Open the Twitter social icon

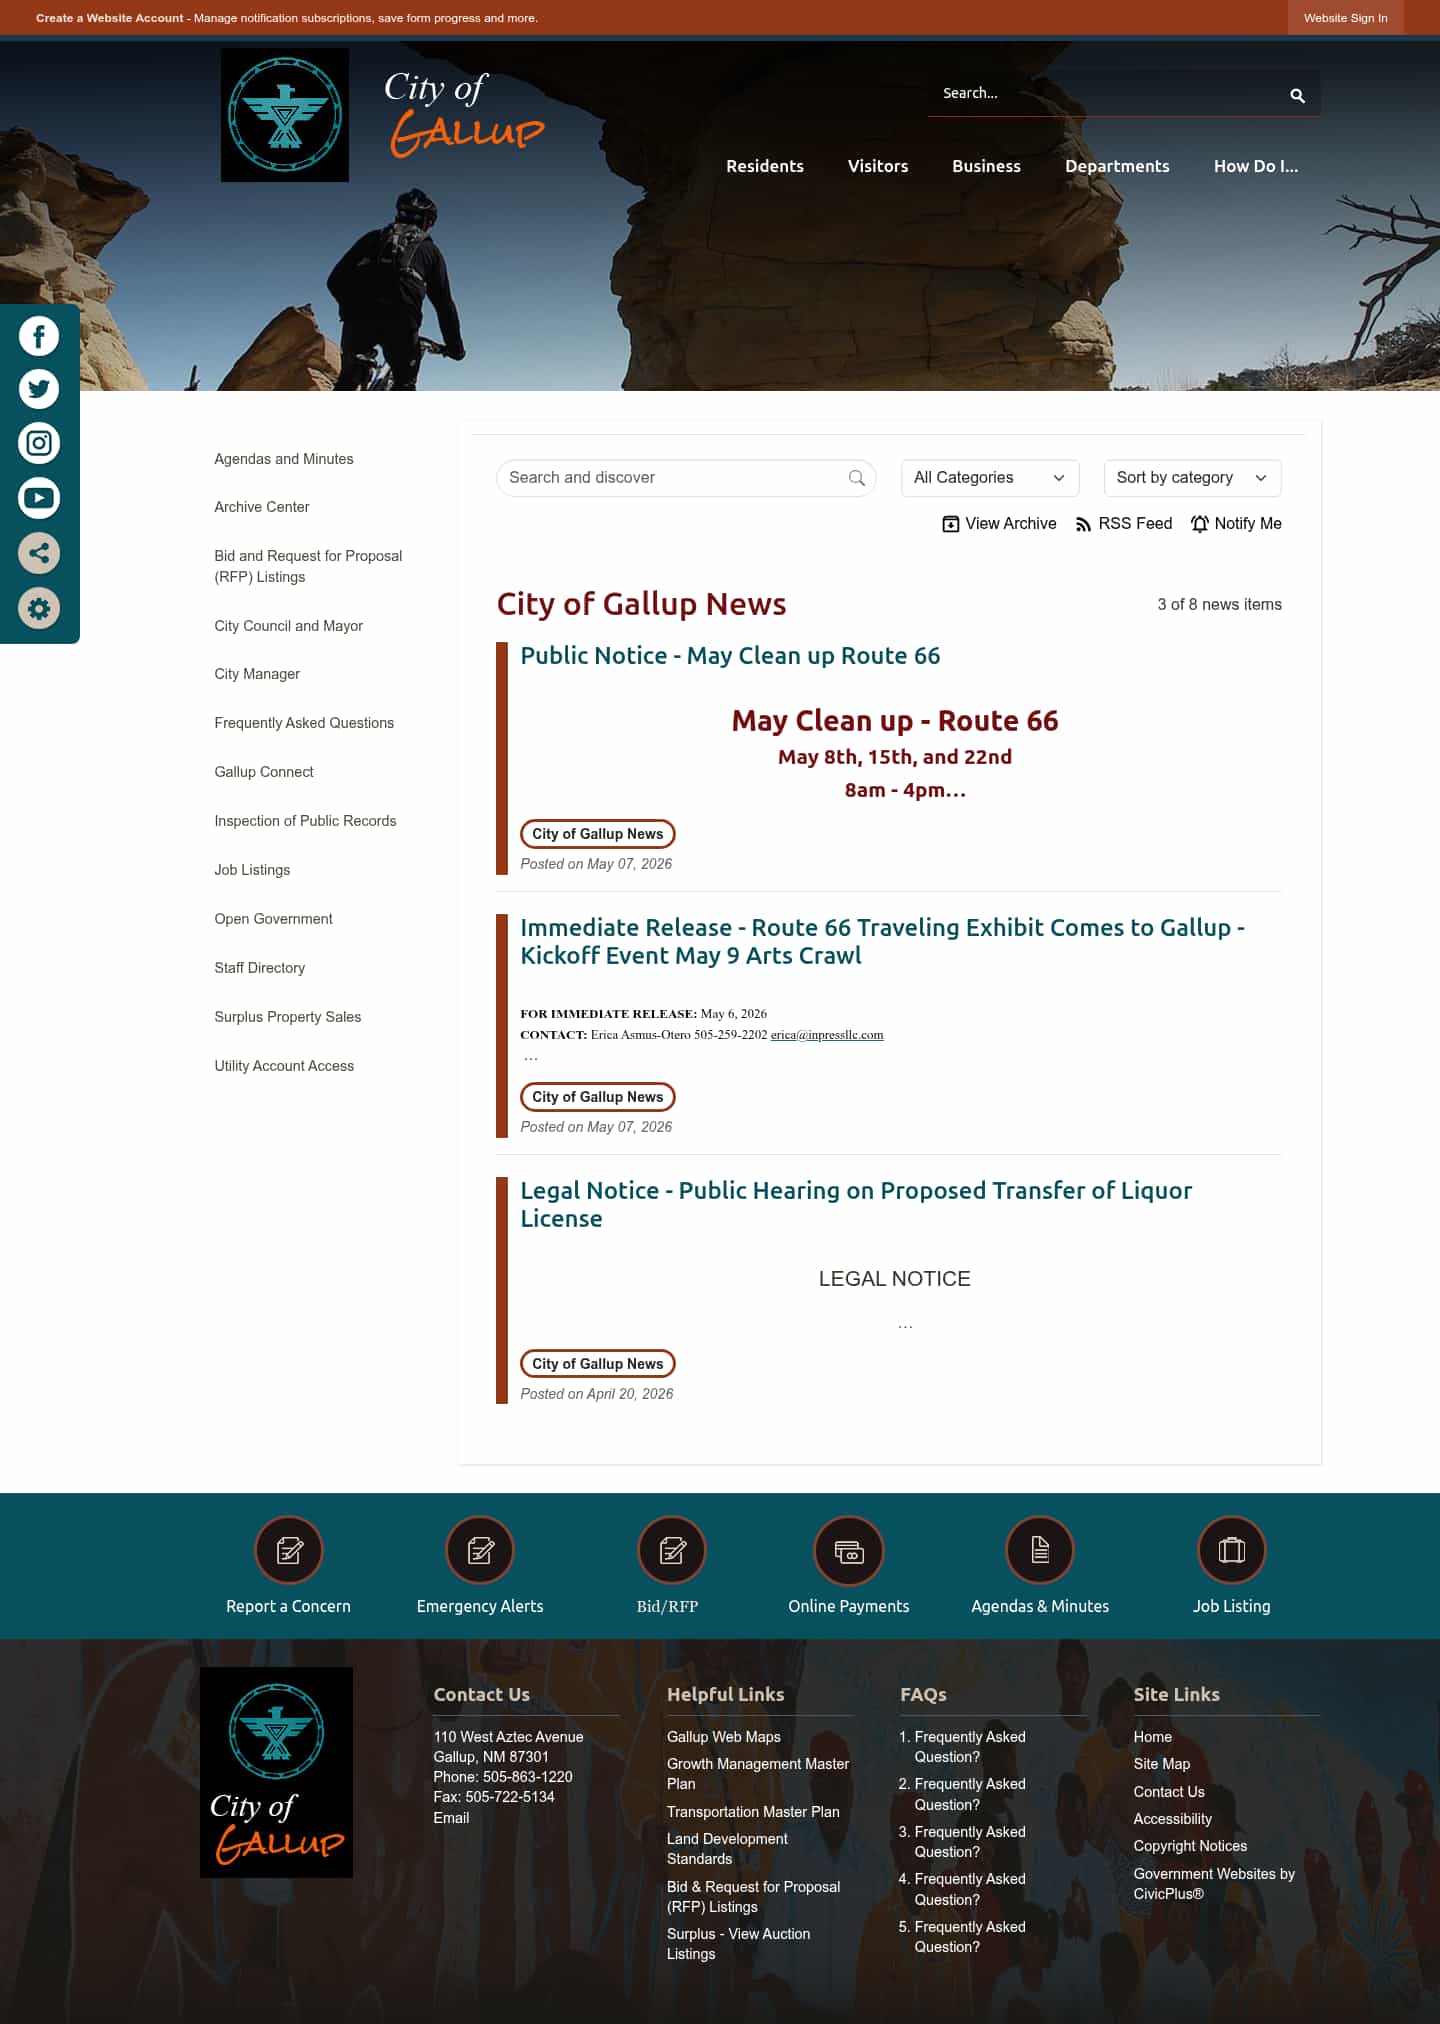[39, 389]
